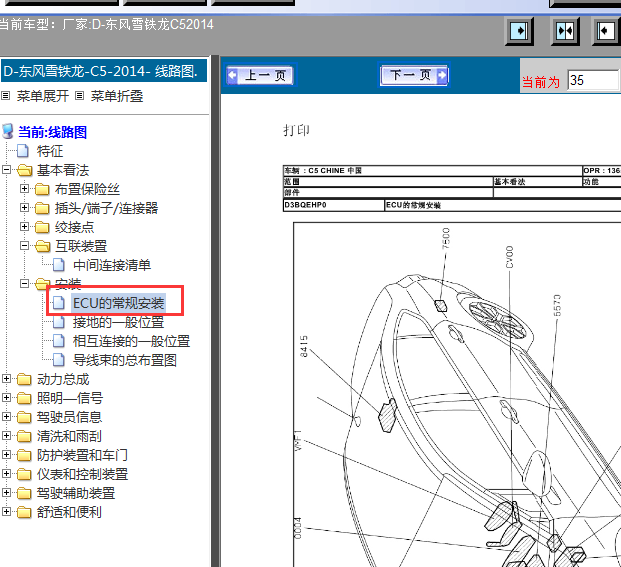
Task: Click the right-arrow panel layout icon
Action: 519,30
